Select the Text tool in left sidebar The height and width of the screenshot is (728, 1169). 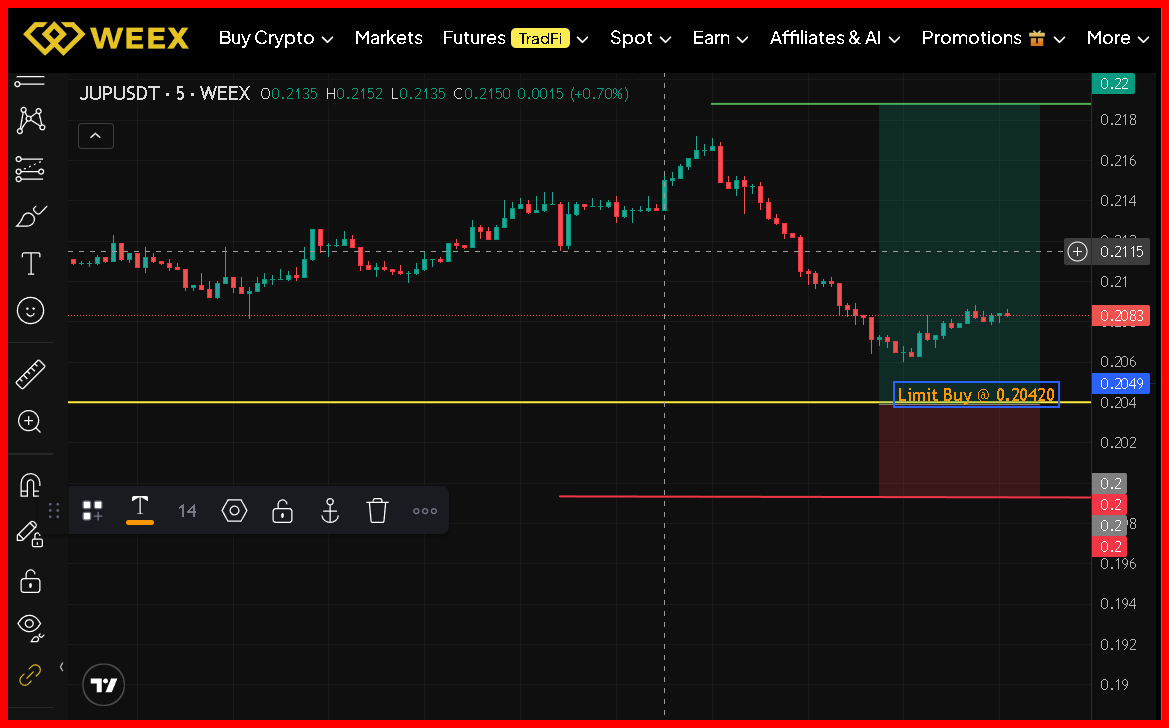tap(31, 263)
